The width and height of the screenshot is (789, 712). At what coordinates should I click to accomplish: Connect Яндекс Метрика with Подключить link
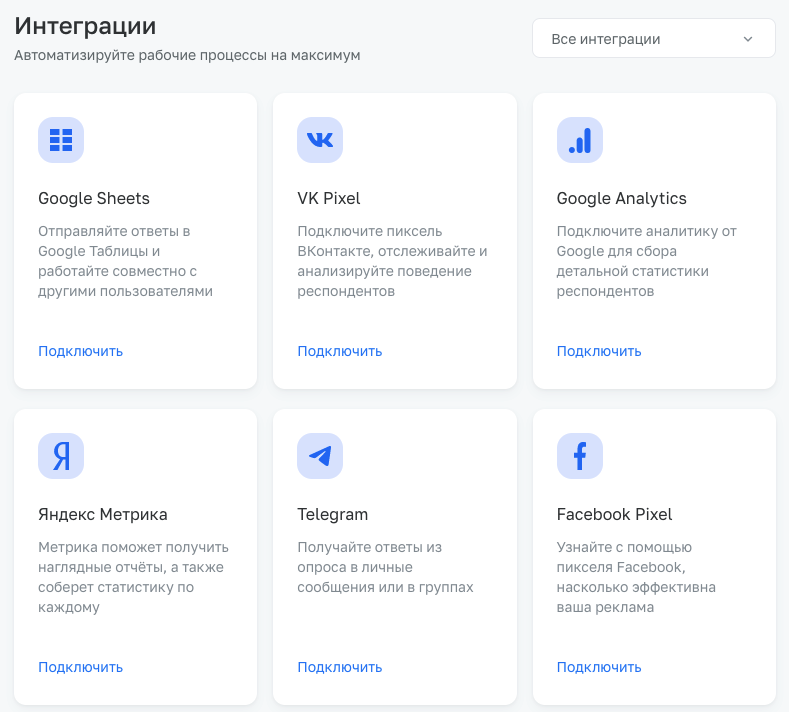coord(80,667)
